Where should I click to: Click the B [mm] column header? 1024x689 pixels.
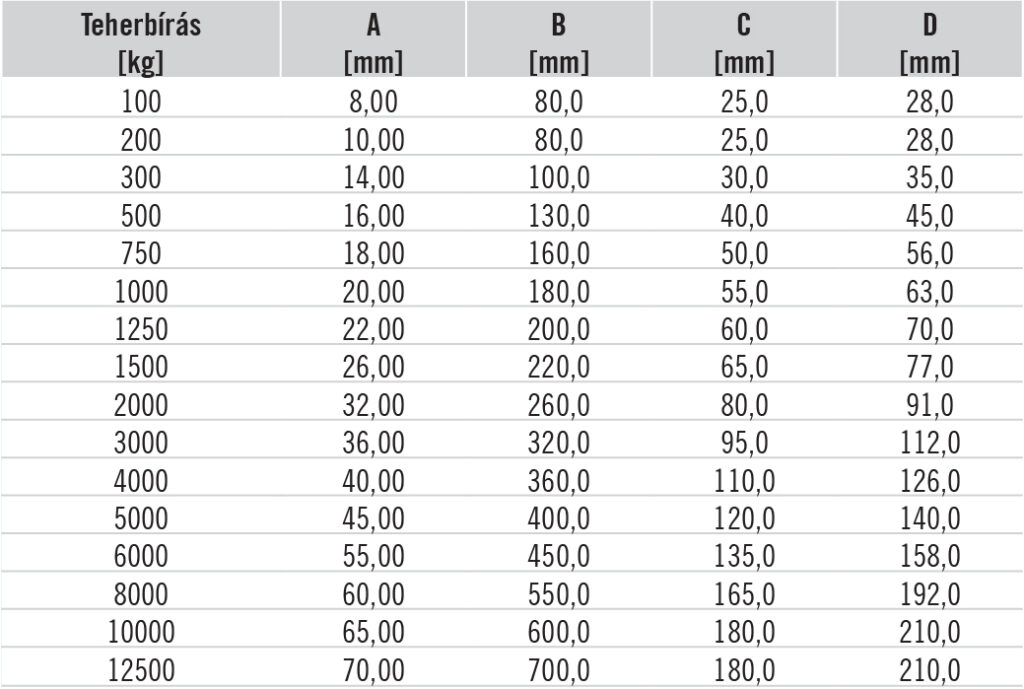point(558,39)
